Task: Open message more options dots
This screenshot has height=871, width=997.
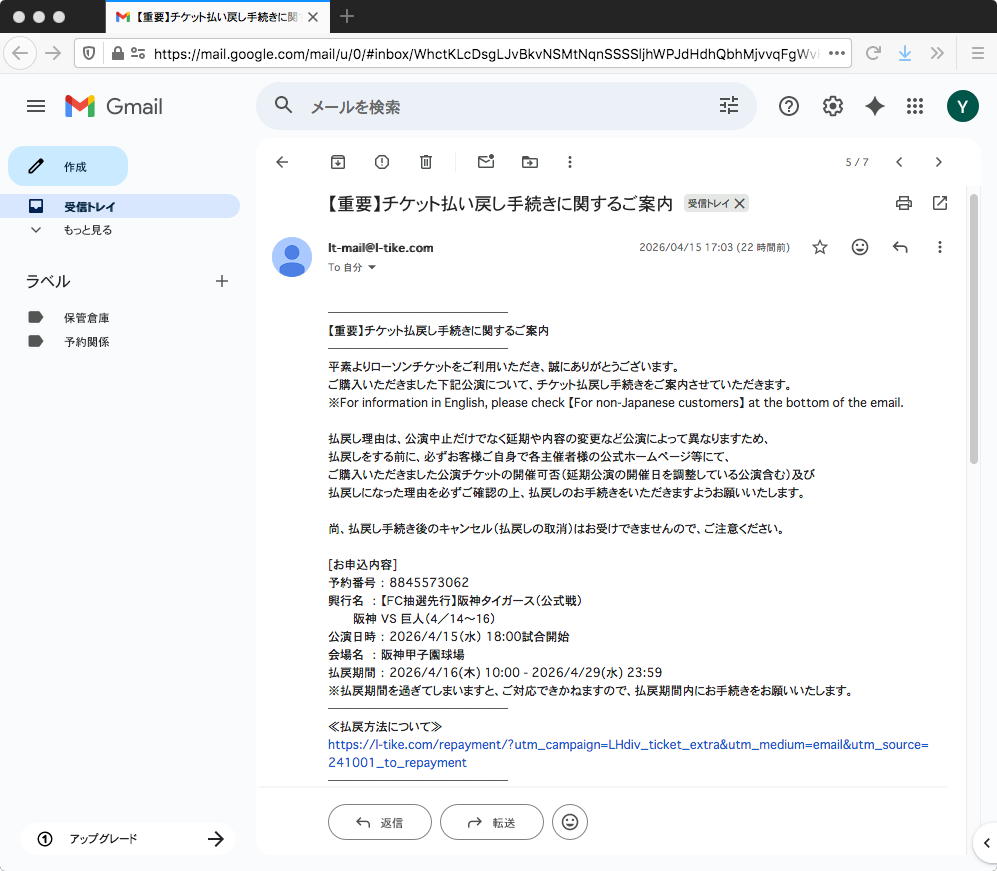Action: [940, 247]
